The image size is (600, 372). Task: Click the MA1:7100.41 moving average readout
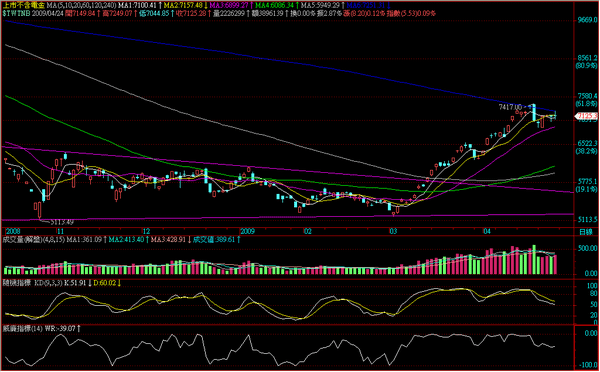[x=136, y=6]
